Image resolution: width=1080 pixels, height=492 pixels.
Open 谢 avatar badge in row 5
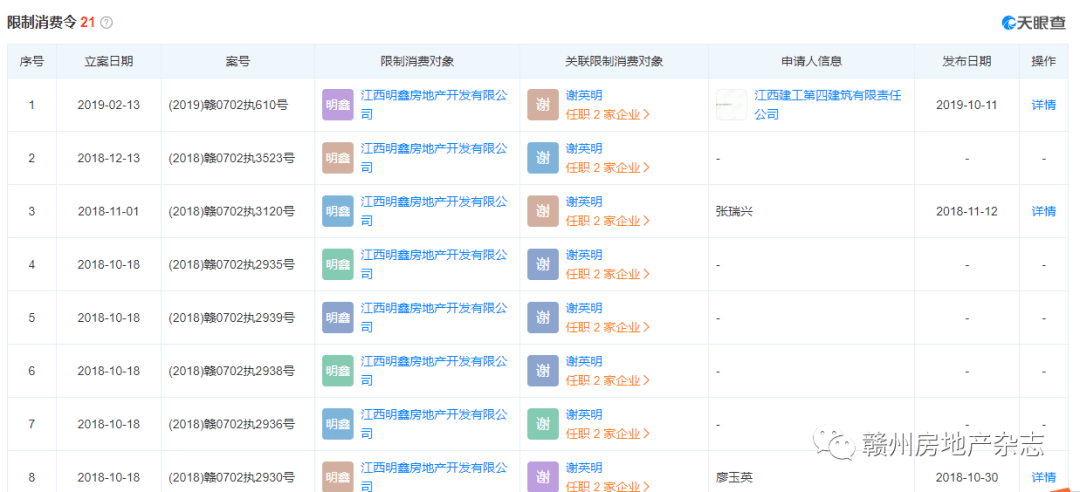point(543,318)
